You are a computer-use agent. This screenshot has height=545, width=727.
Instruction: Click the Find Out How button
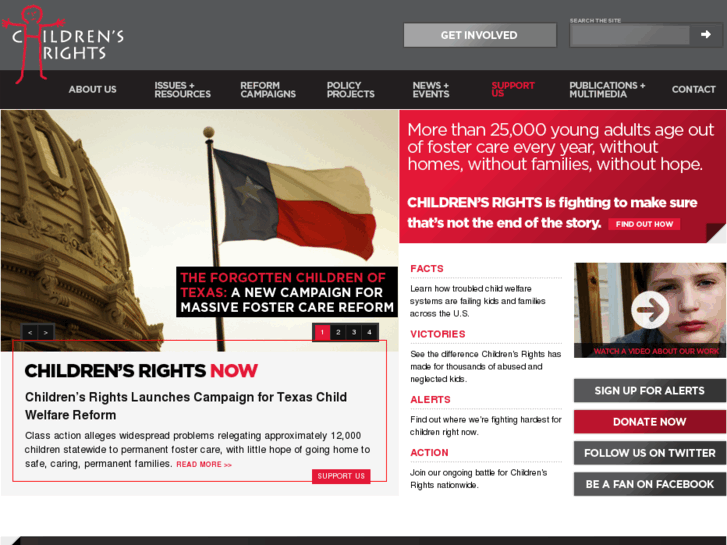[x=644, y=224]
